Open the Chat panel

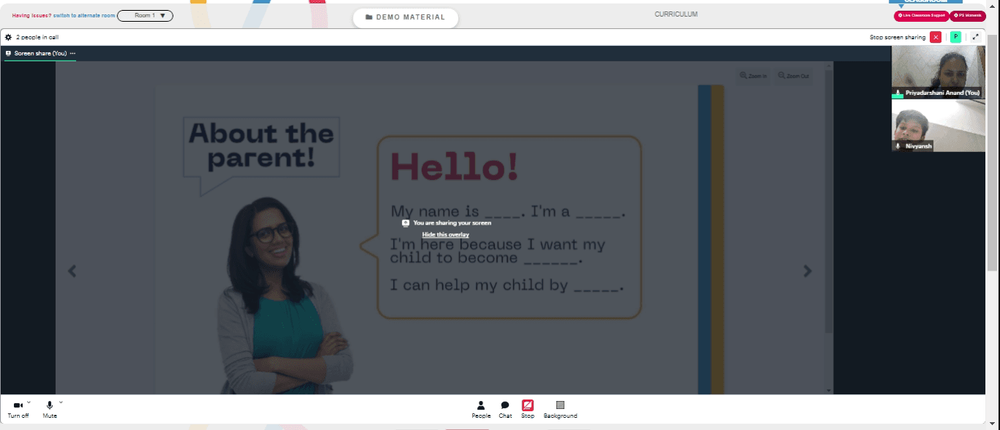coord(505,409)
